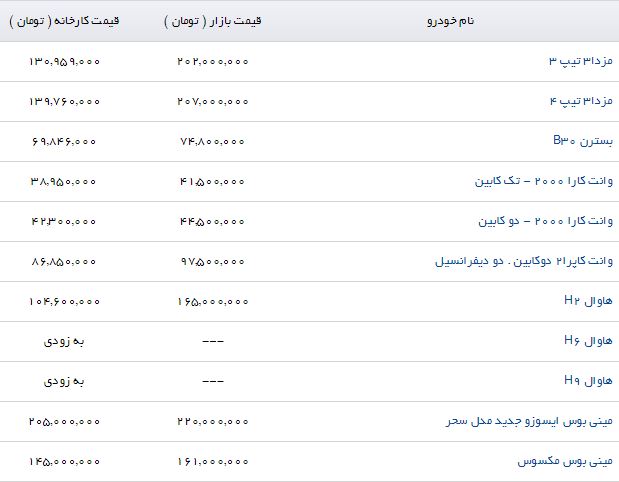Select market price ۲۲۰,۰۰۰,۰۰۰ cell

(213, 422)
